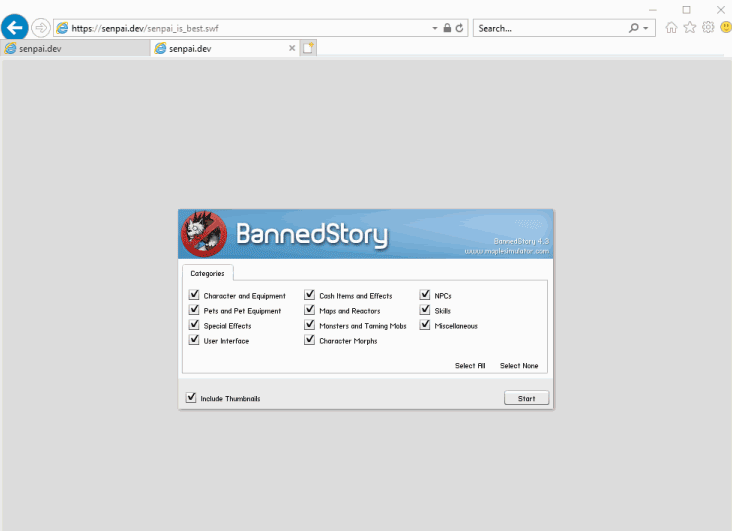732x531 pixels.
Task: Toggle Include Thumbnails option
Action: pos(191,397)
